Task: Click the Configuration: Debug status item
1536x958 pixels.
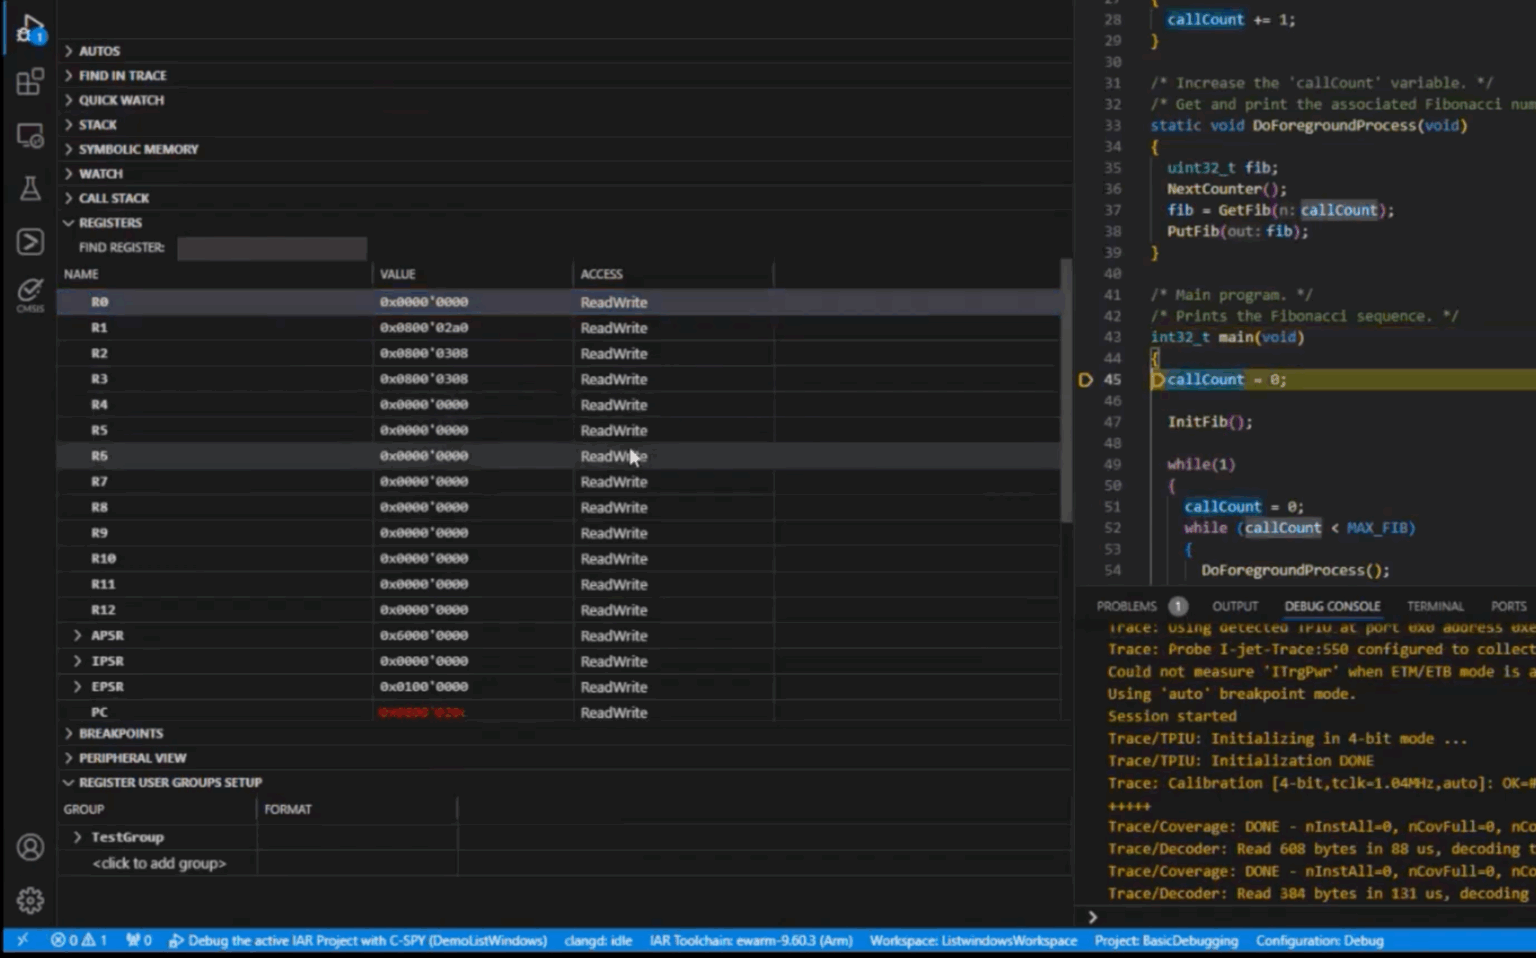Action: point(1319,940)
